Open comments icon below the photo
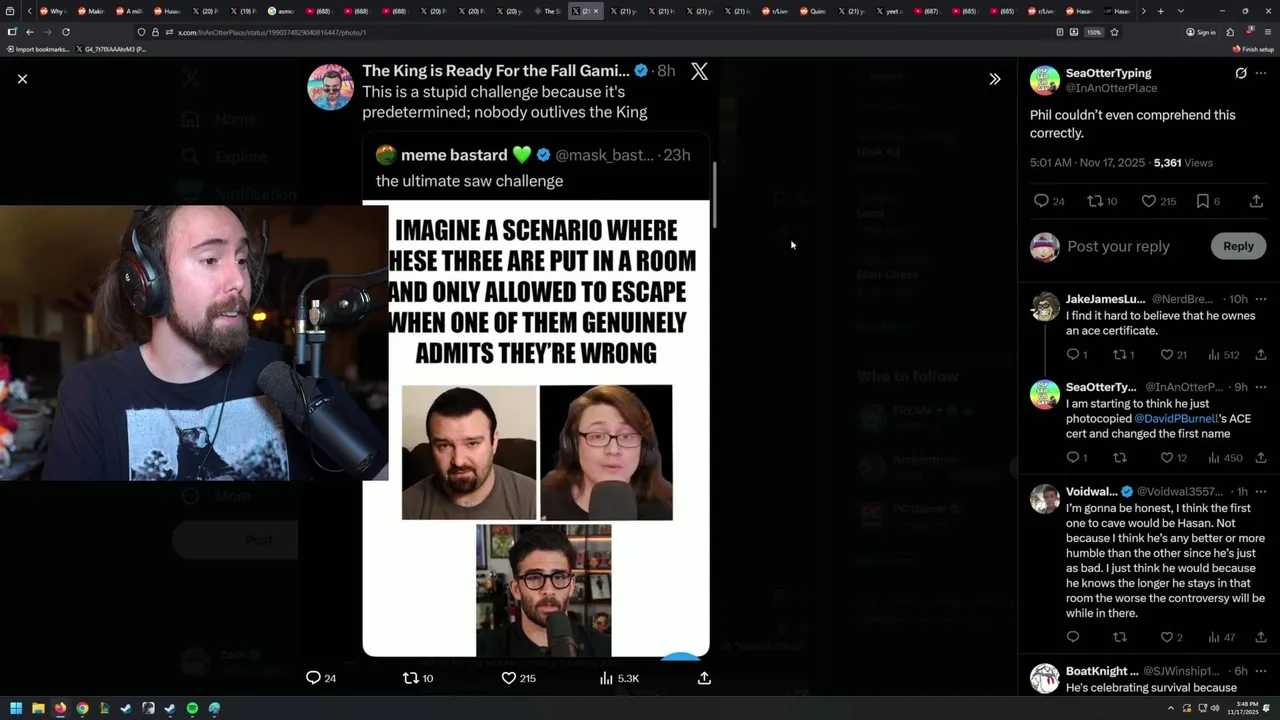 tap(320, 678)
